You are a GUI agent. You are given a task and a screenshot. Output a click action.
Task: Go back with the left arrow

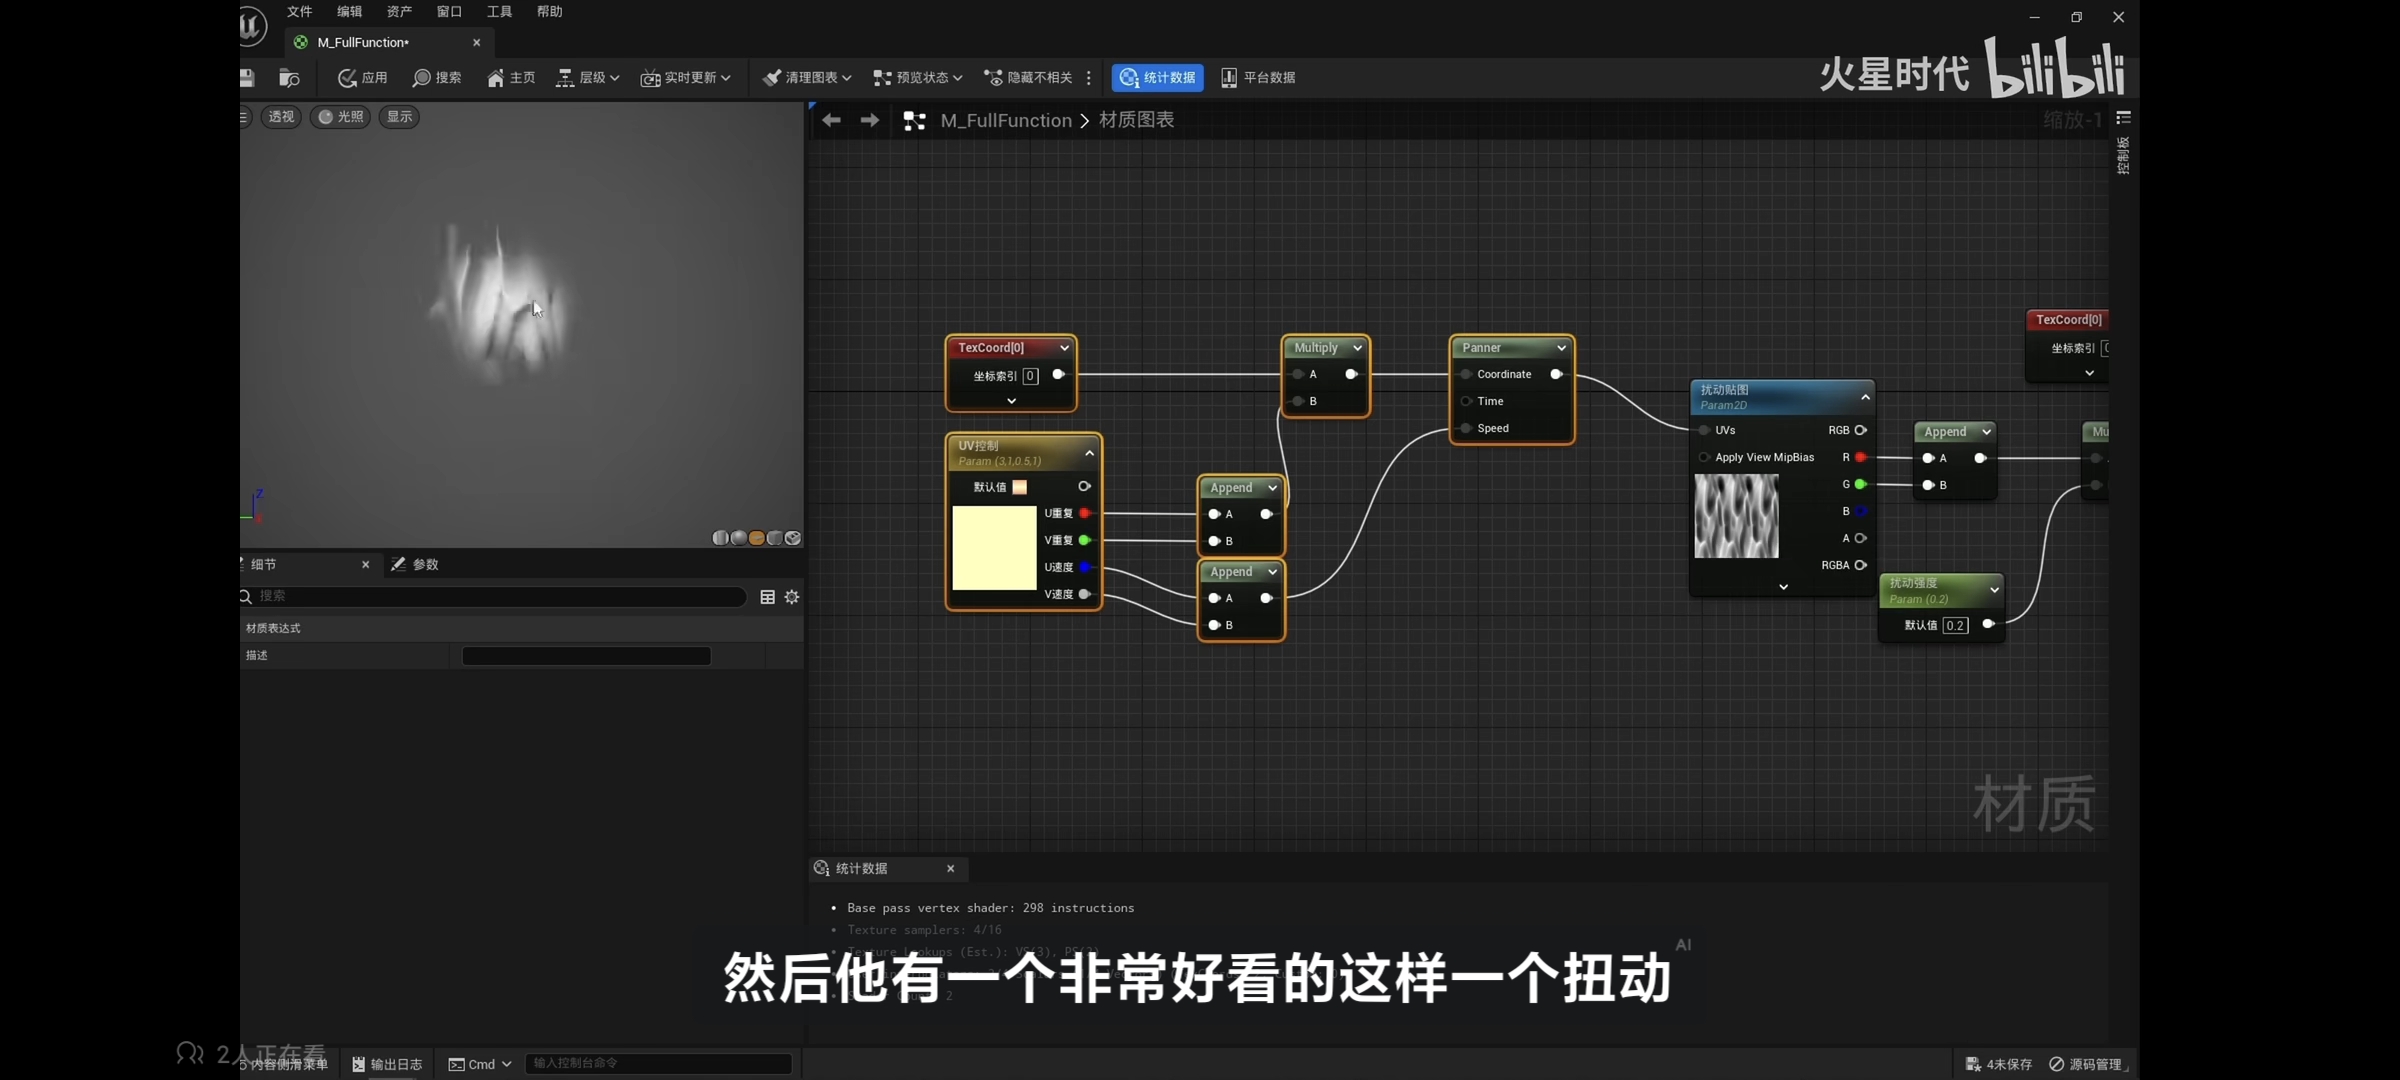pos(831,121)
